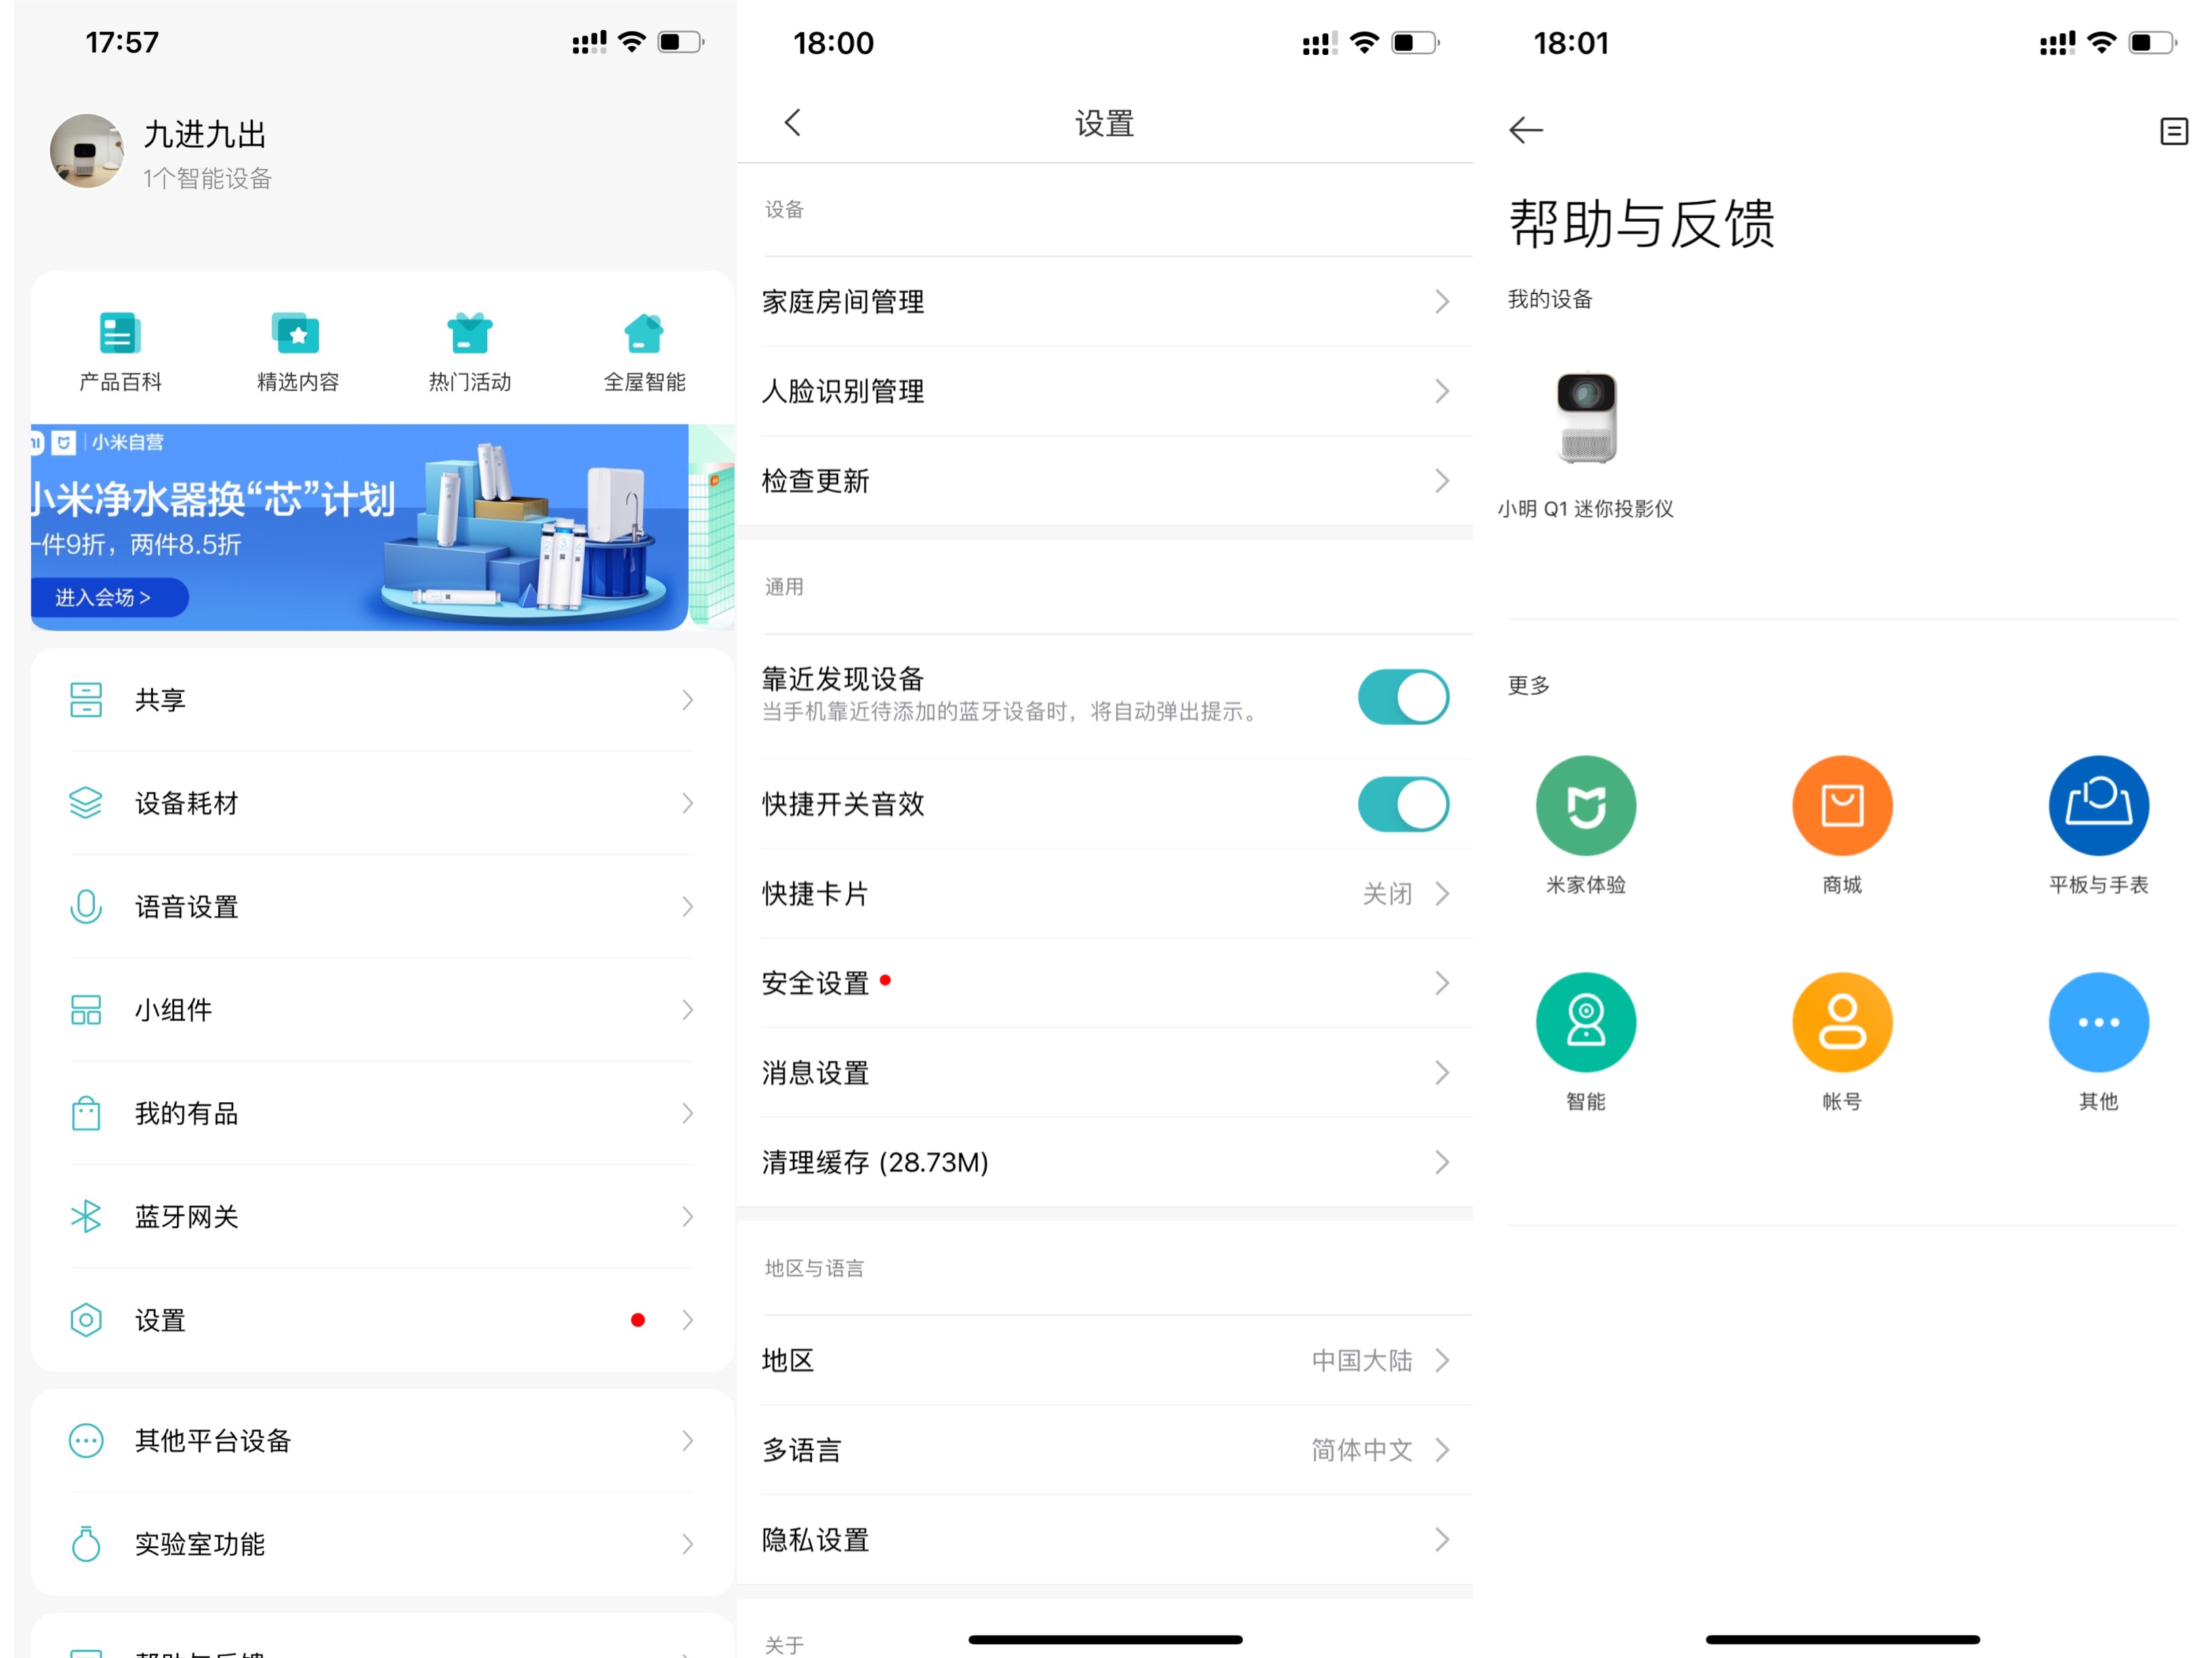Go back from the 设置 page
Viewport: 2212px width, 1658px height.
(793, 123)
